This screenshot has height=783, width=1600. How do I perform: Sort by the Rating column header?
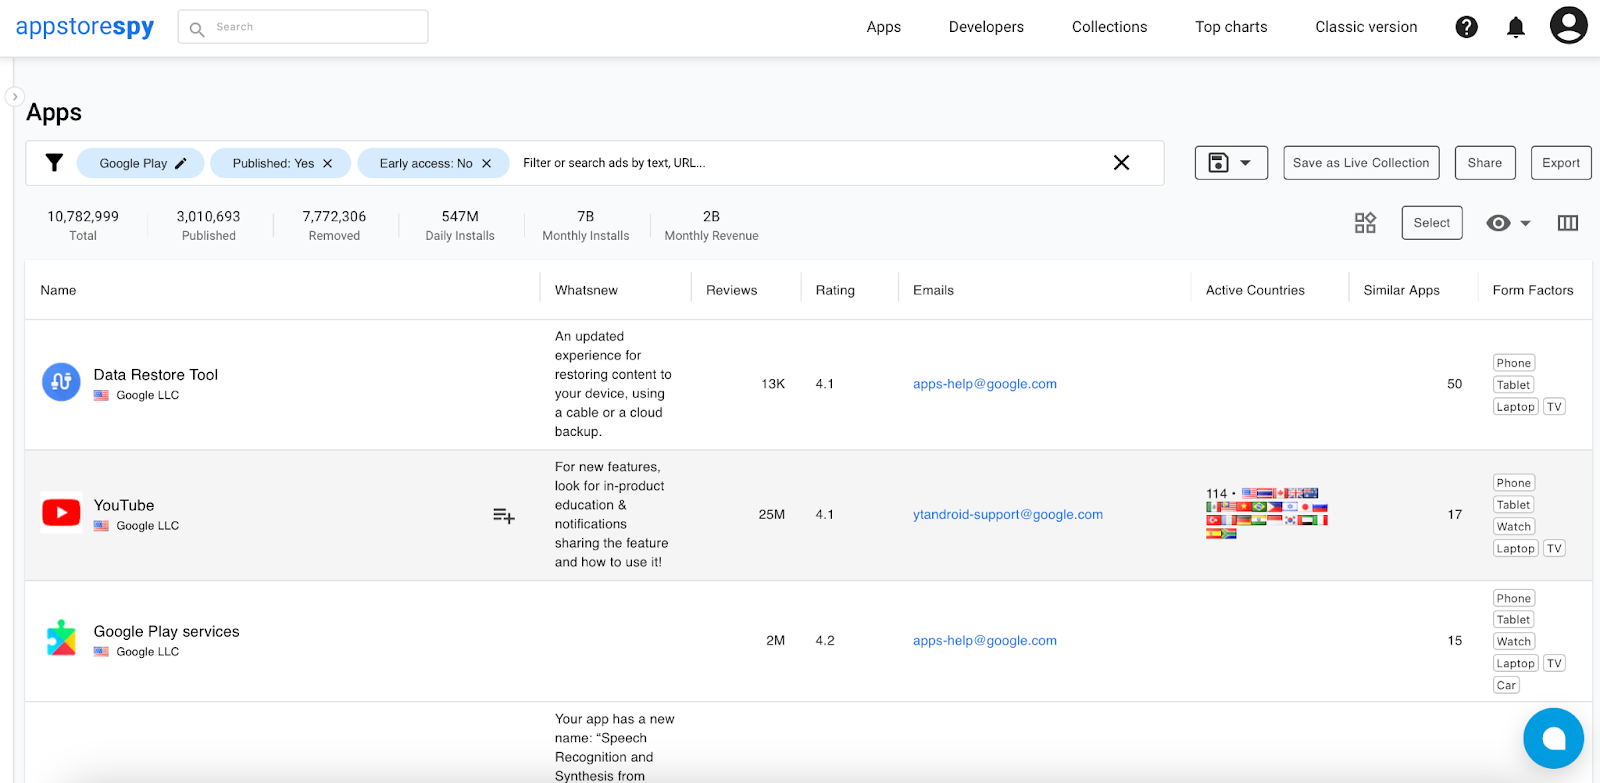click(835, 290)
